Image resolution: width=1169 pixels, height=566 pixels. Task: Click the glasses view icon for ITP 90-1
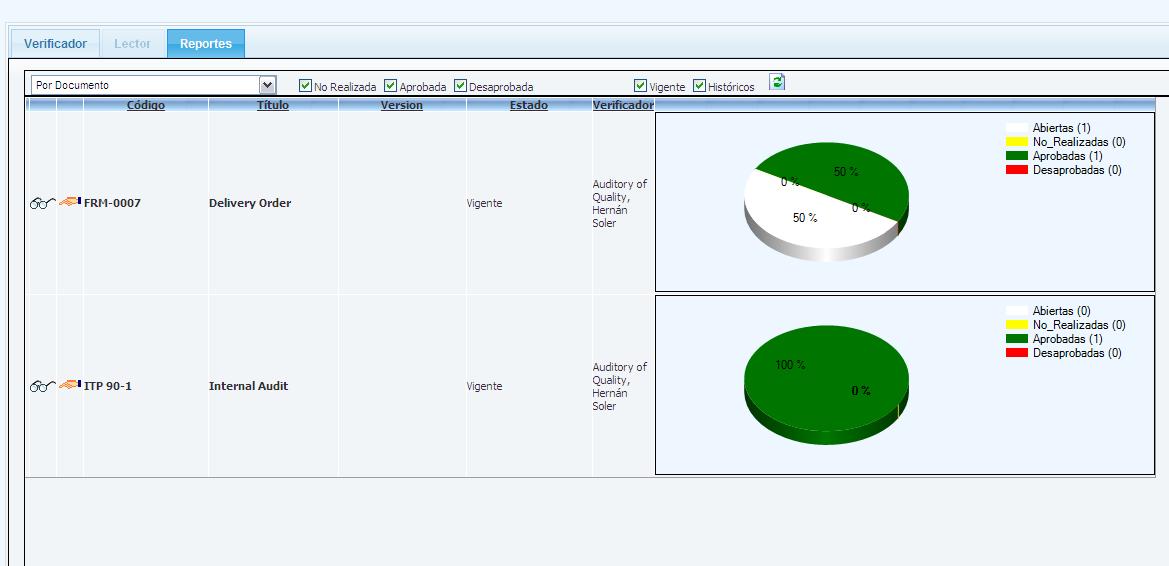tap(42, 386)
